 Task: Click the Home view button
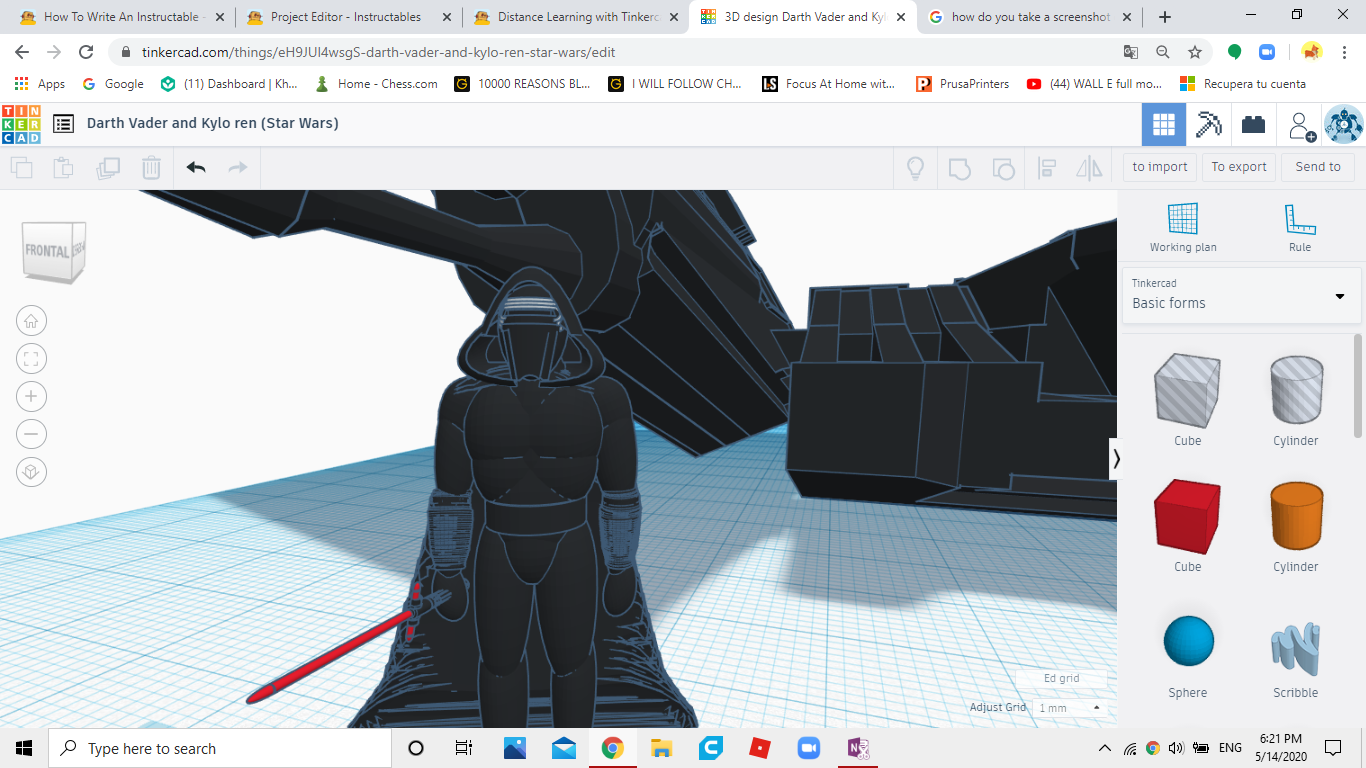(x=31, y=321)
